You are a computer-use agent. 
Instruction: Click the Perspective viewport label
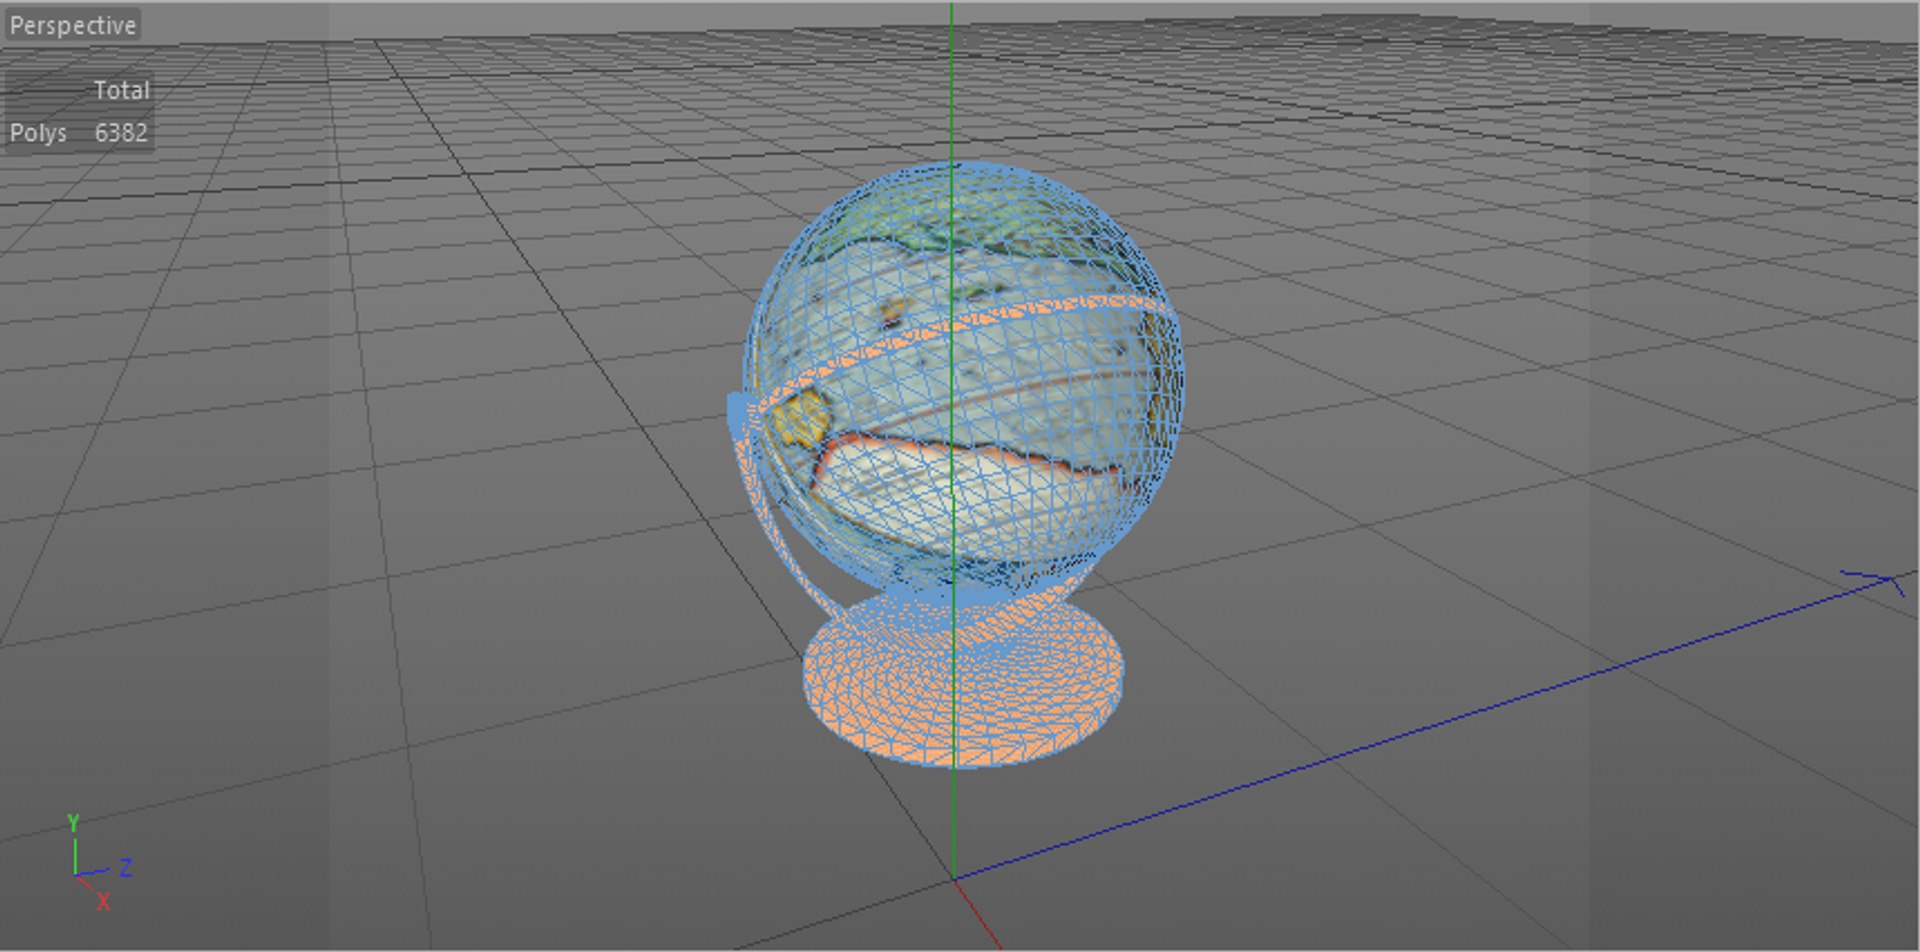pyautogui.click(x=72, y=25)
